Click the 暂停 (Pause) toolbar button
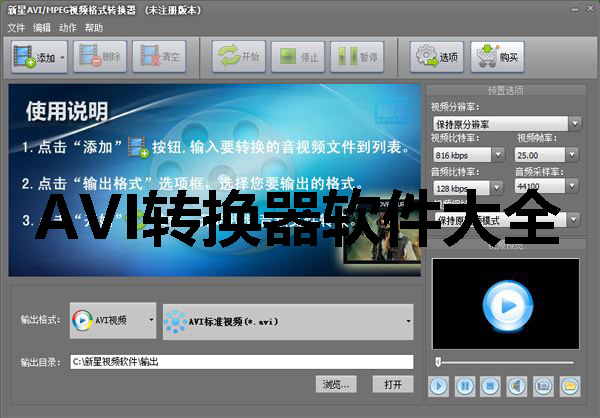Image resolution: width=600 pixels, height=418 pixels. click(x=357, y=57)
